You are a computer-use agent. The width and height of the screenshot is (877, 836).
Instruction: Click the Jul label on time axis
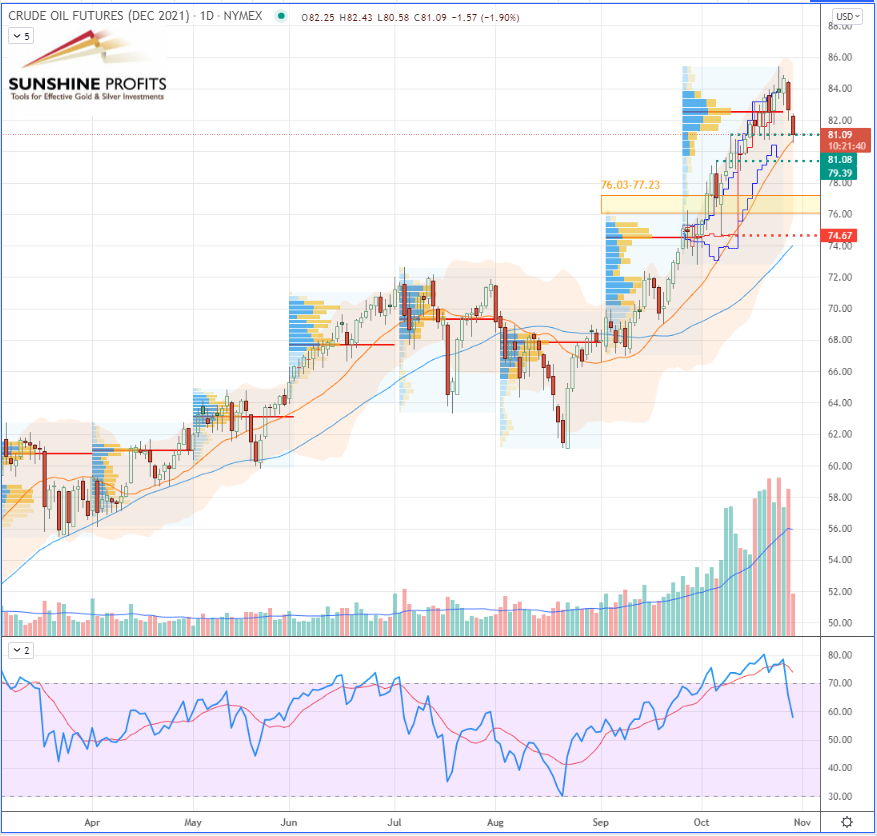394,823
